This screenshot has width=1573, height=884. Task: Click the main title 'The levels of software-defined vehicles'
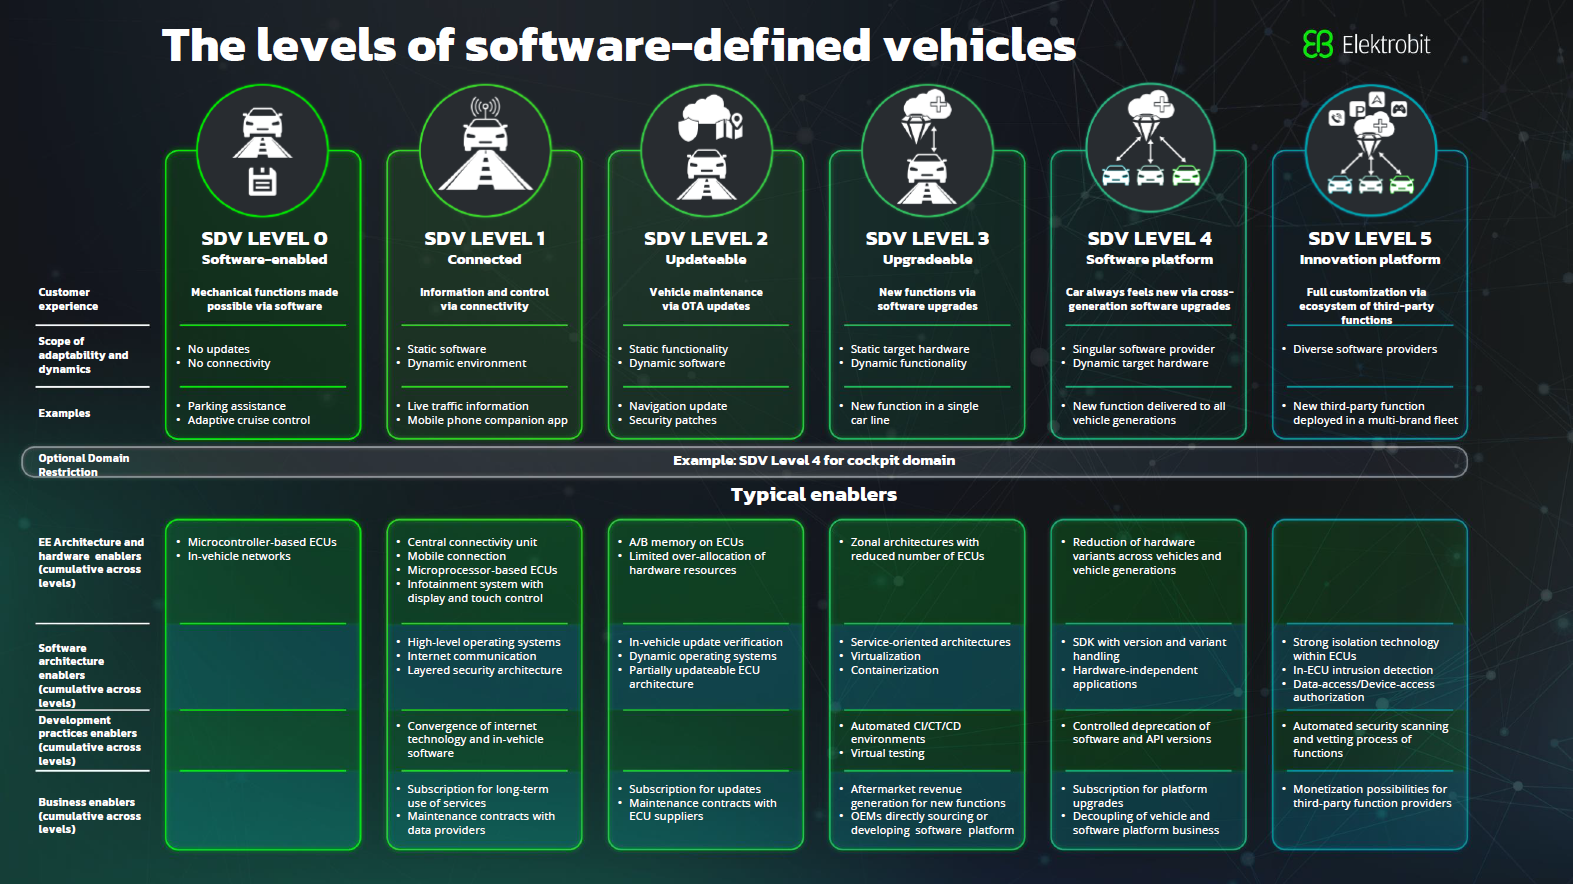[618, 46]
